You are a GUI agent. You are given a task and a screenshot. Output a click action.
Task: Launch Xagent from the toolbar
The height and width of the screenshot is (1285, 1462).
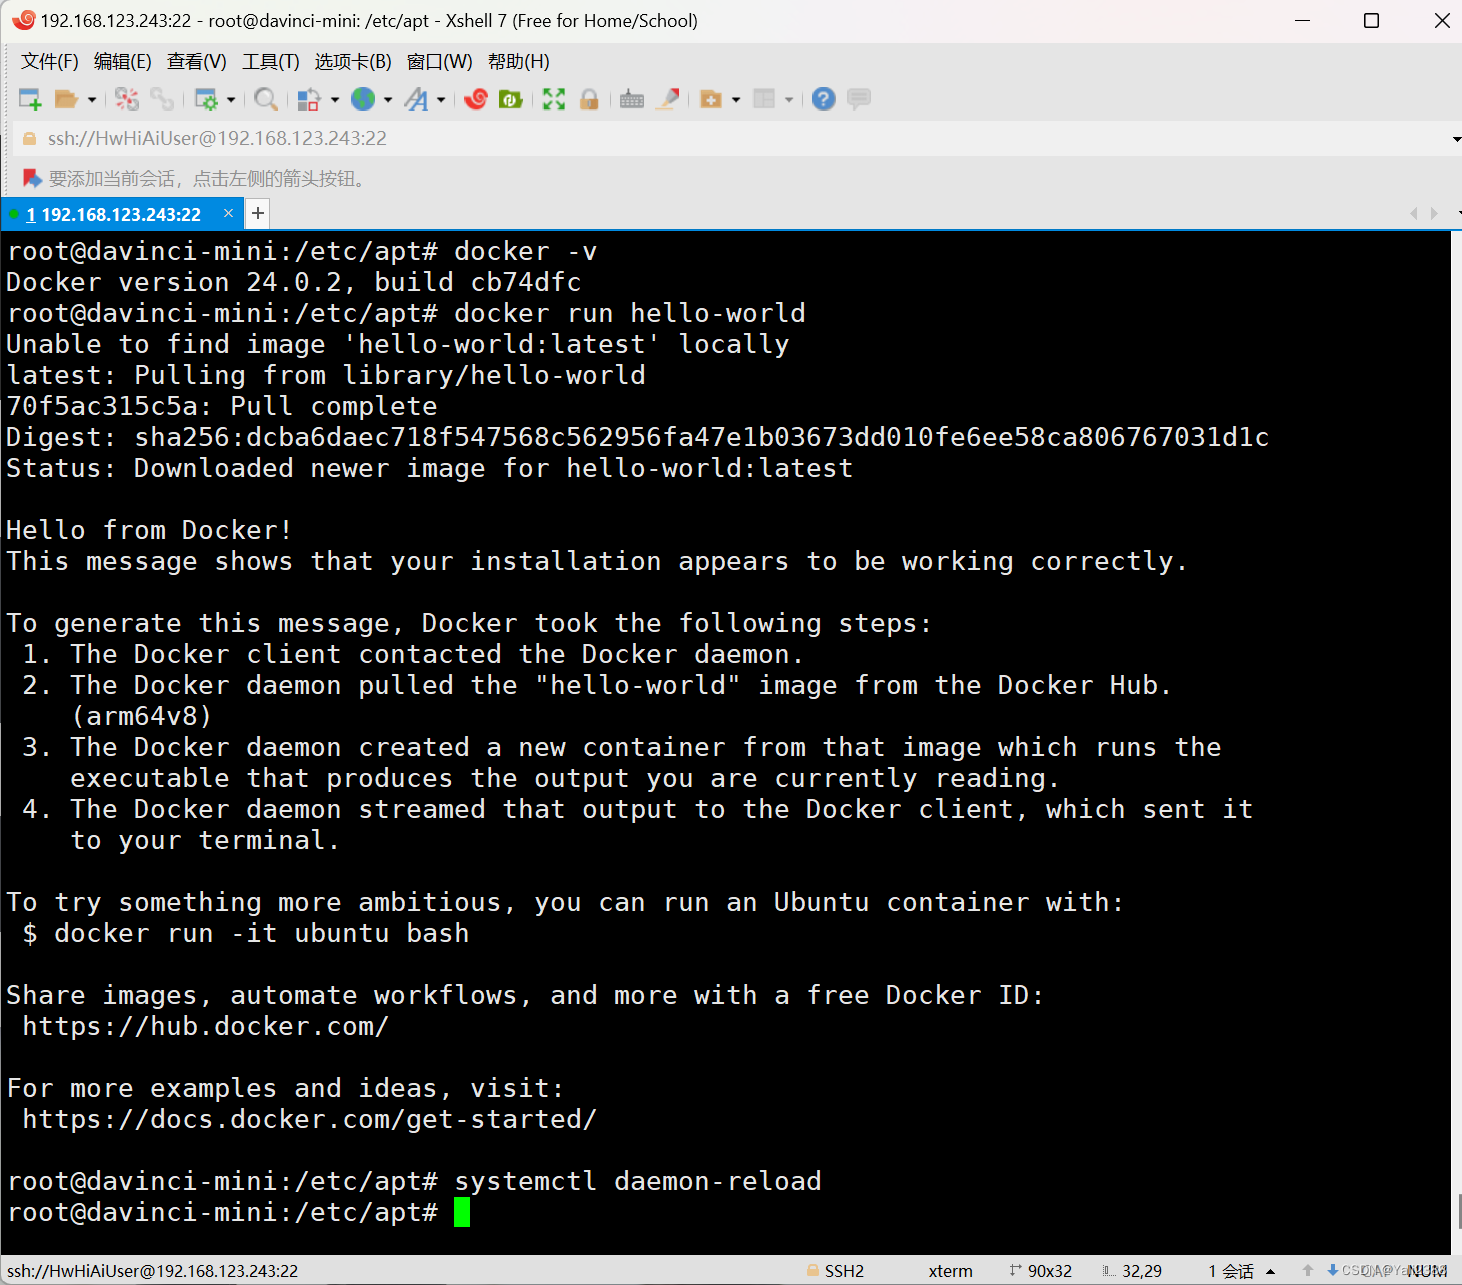pyautogui.click(x=476, y=98)
